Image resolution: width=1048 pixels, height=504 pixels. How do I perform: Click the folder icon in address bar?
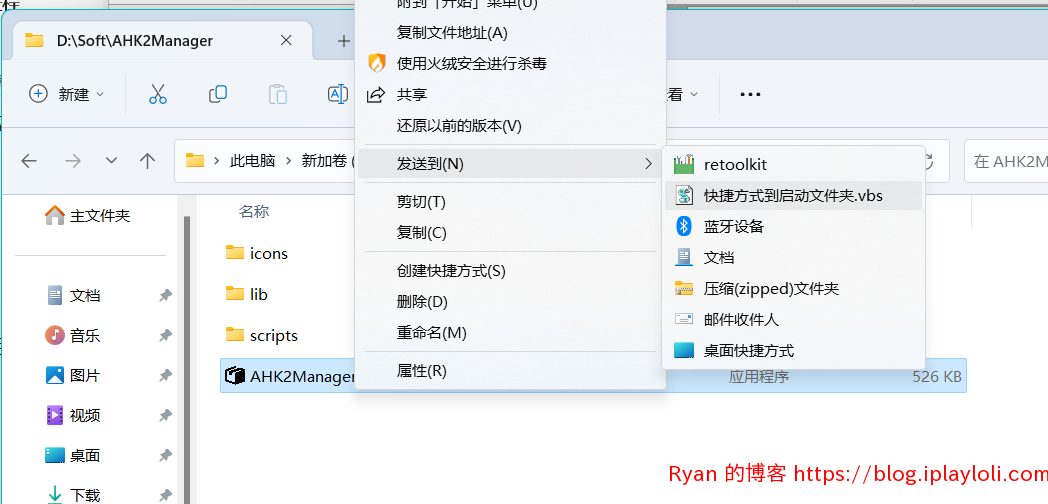click(x=194, y=160)
